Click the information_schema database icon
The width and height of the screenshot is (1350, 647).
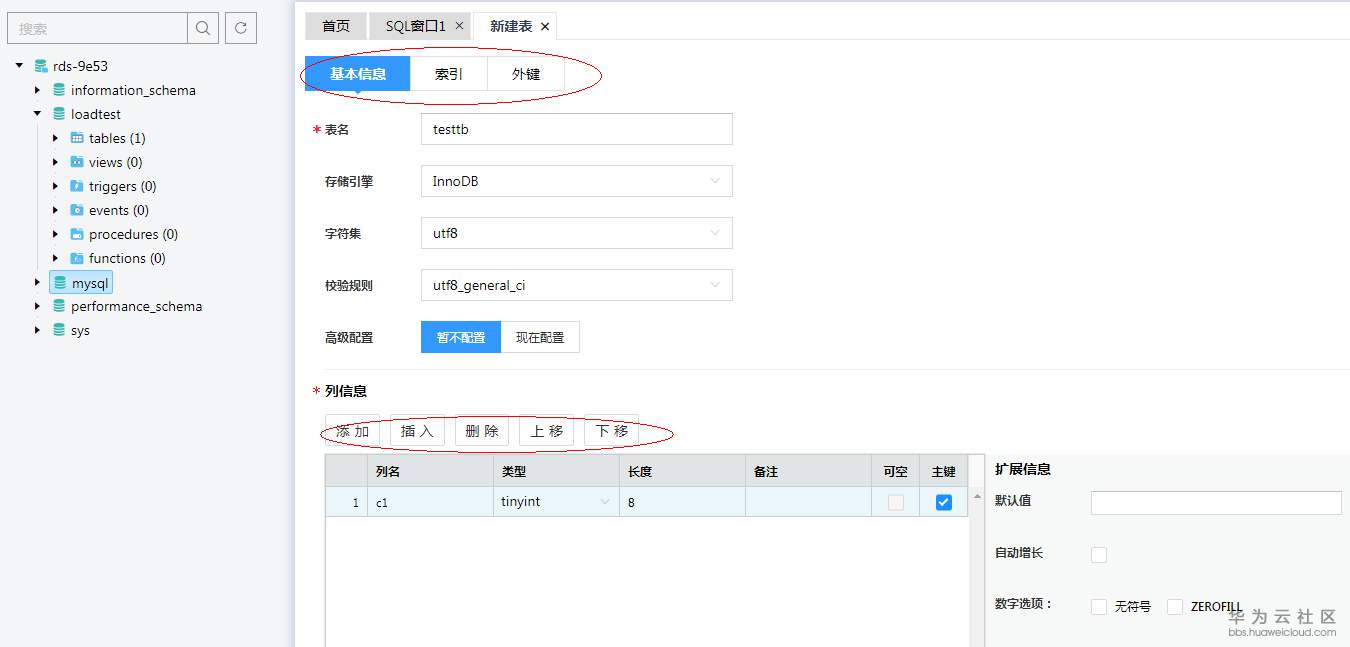pos(59,90)
